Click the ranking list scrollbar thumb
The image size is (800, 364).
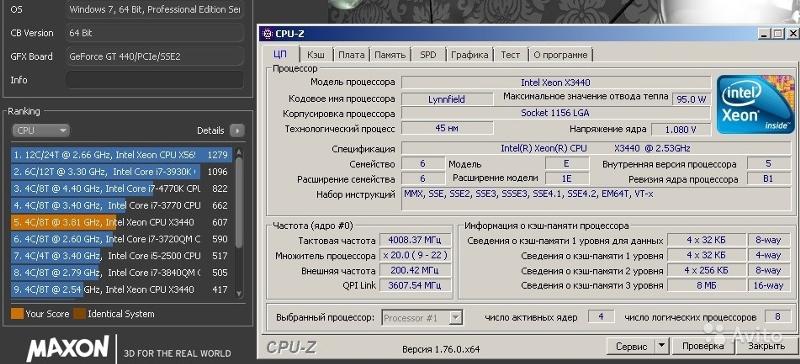pos(239,203)
